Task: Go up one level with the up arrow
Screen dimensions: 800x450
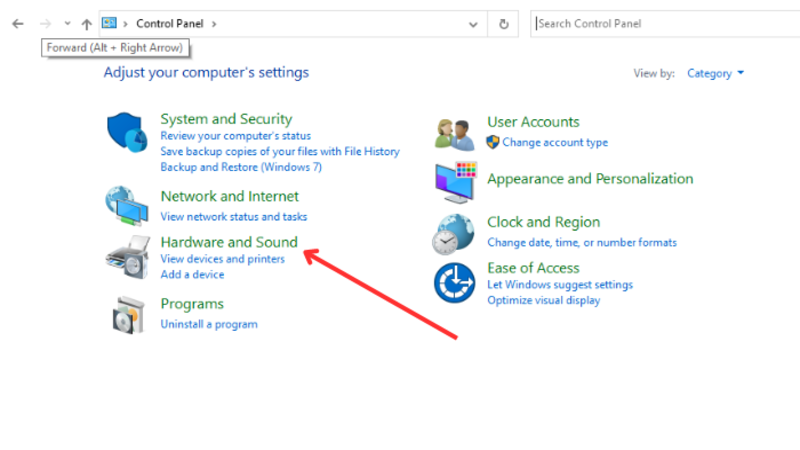Action: click(86, 24)
